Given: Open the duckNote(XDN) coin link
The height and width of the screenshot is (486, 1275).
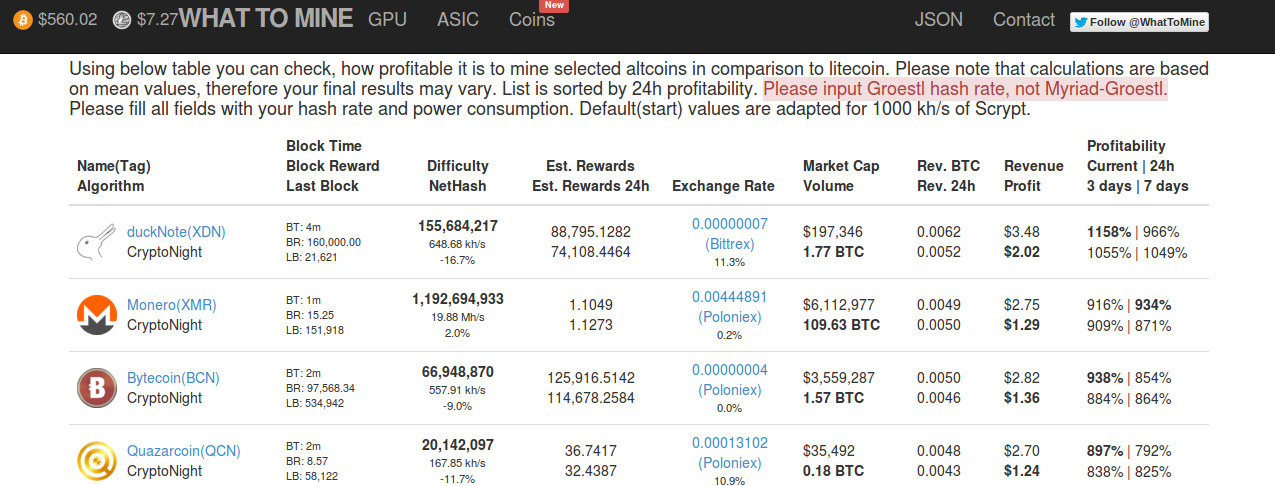Looking at the screenshot, I should point(176,232).
